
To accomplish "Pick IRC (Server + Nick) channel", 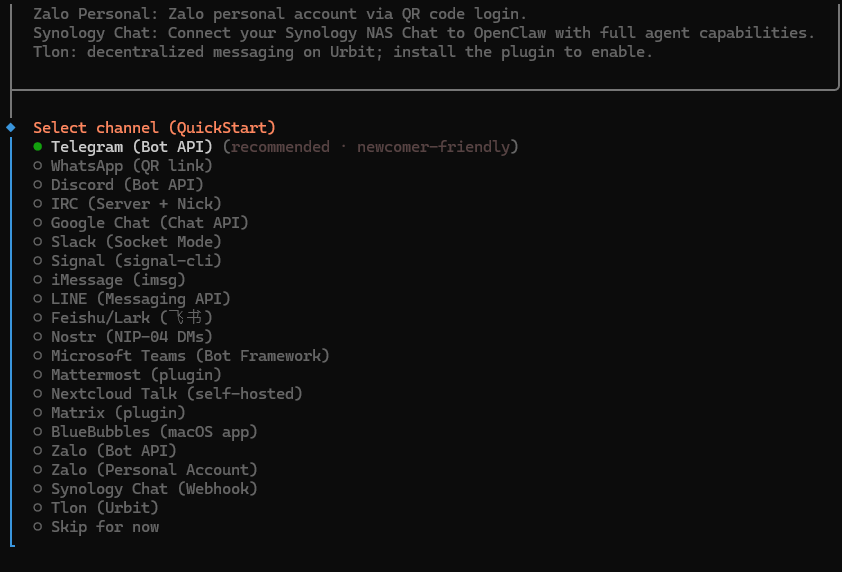I will pyautogui.click(x=136, y=204).
